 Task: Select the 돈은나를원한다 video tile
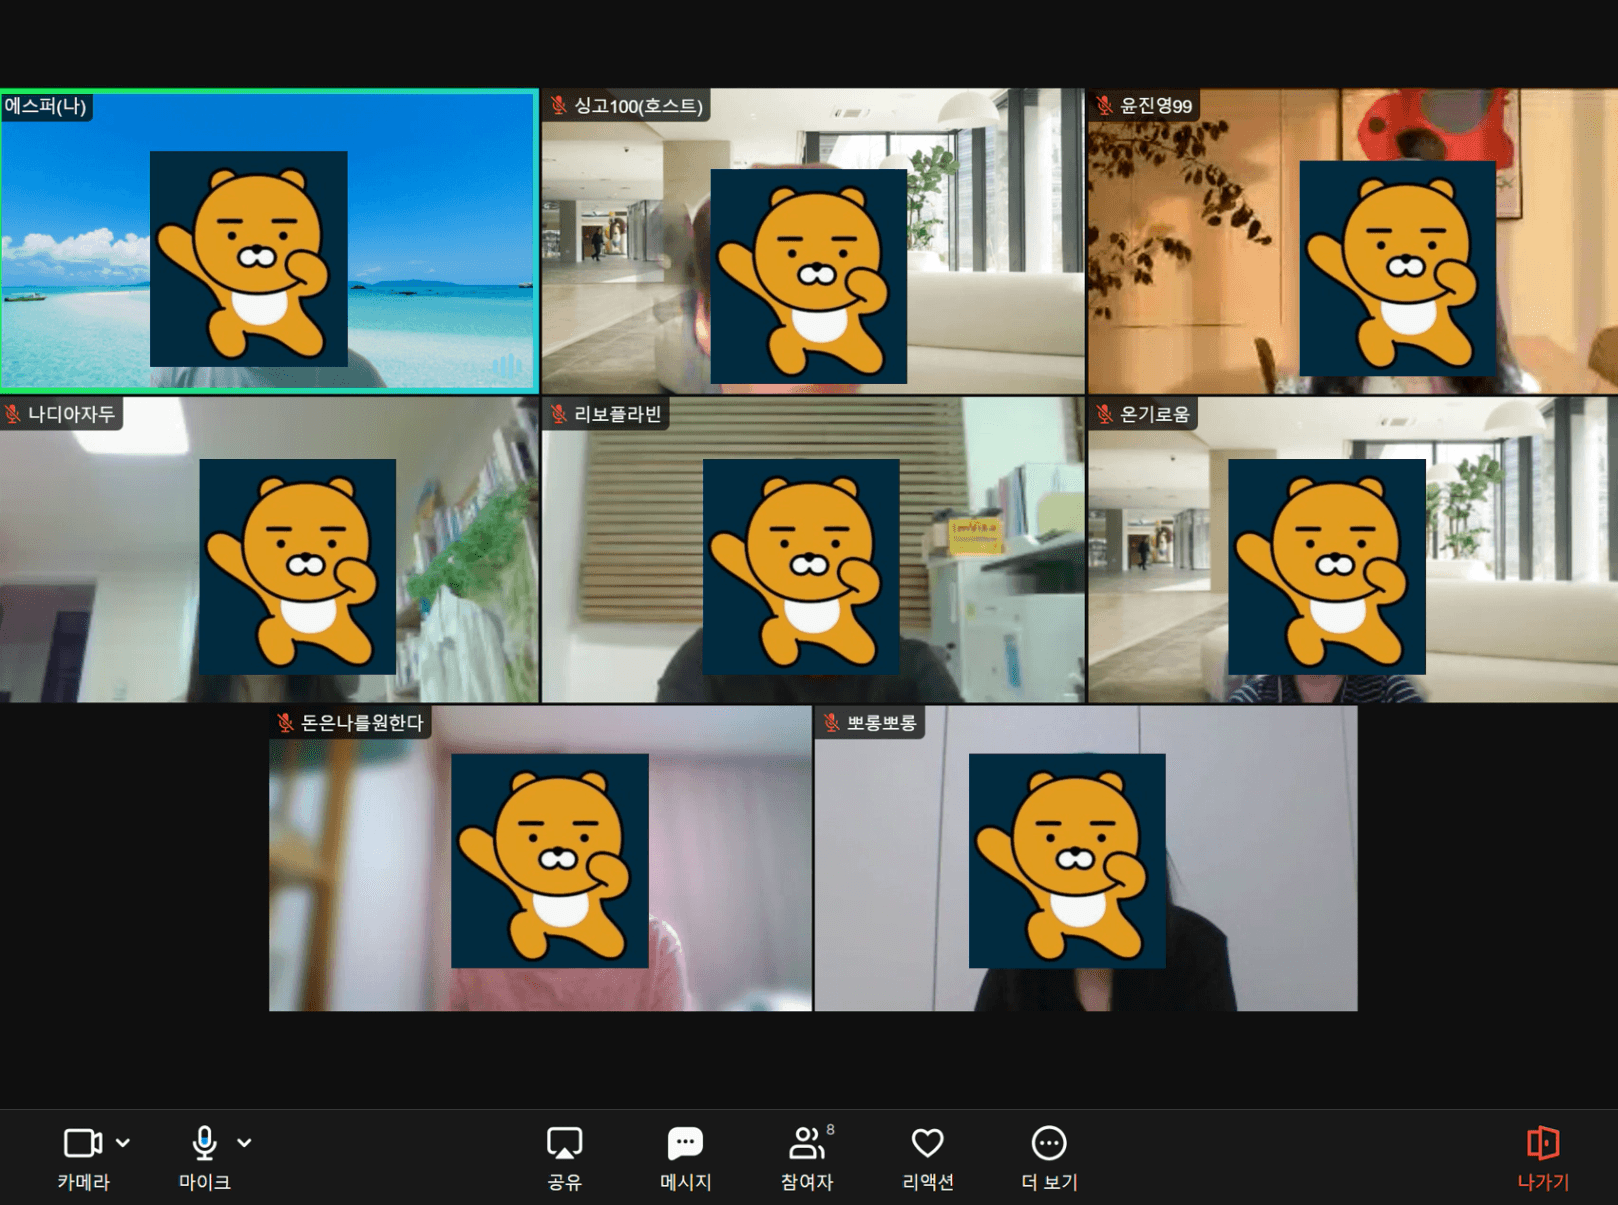point(540,858)
